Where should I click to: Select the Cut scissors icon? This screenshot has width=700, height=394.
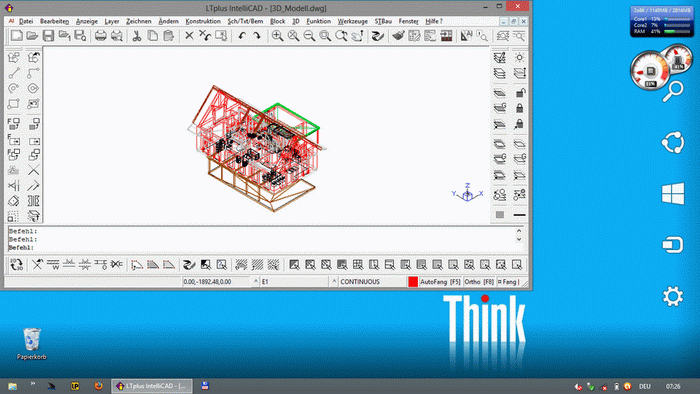[137, 36]
